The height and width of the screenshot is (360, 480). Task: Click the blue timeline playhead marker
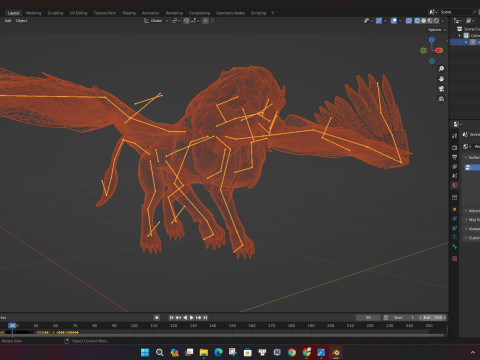click(x=12, y=325)
